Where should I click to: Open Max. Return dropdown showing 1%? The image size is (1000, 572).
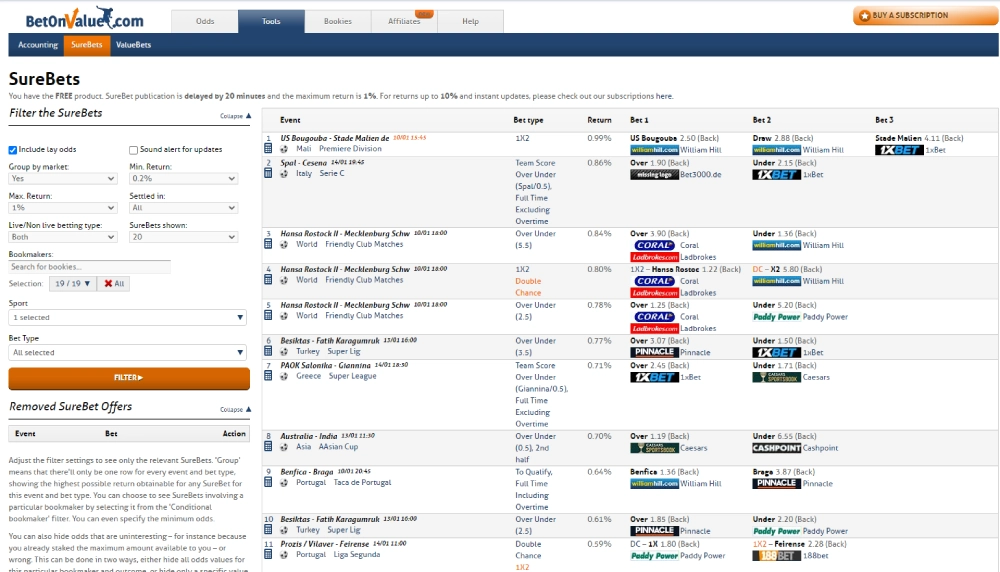click(62, 208)
